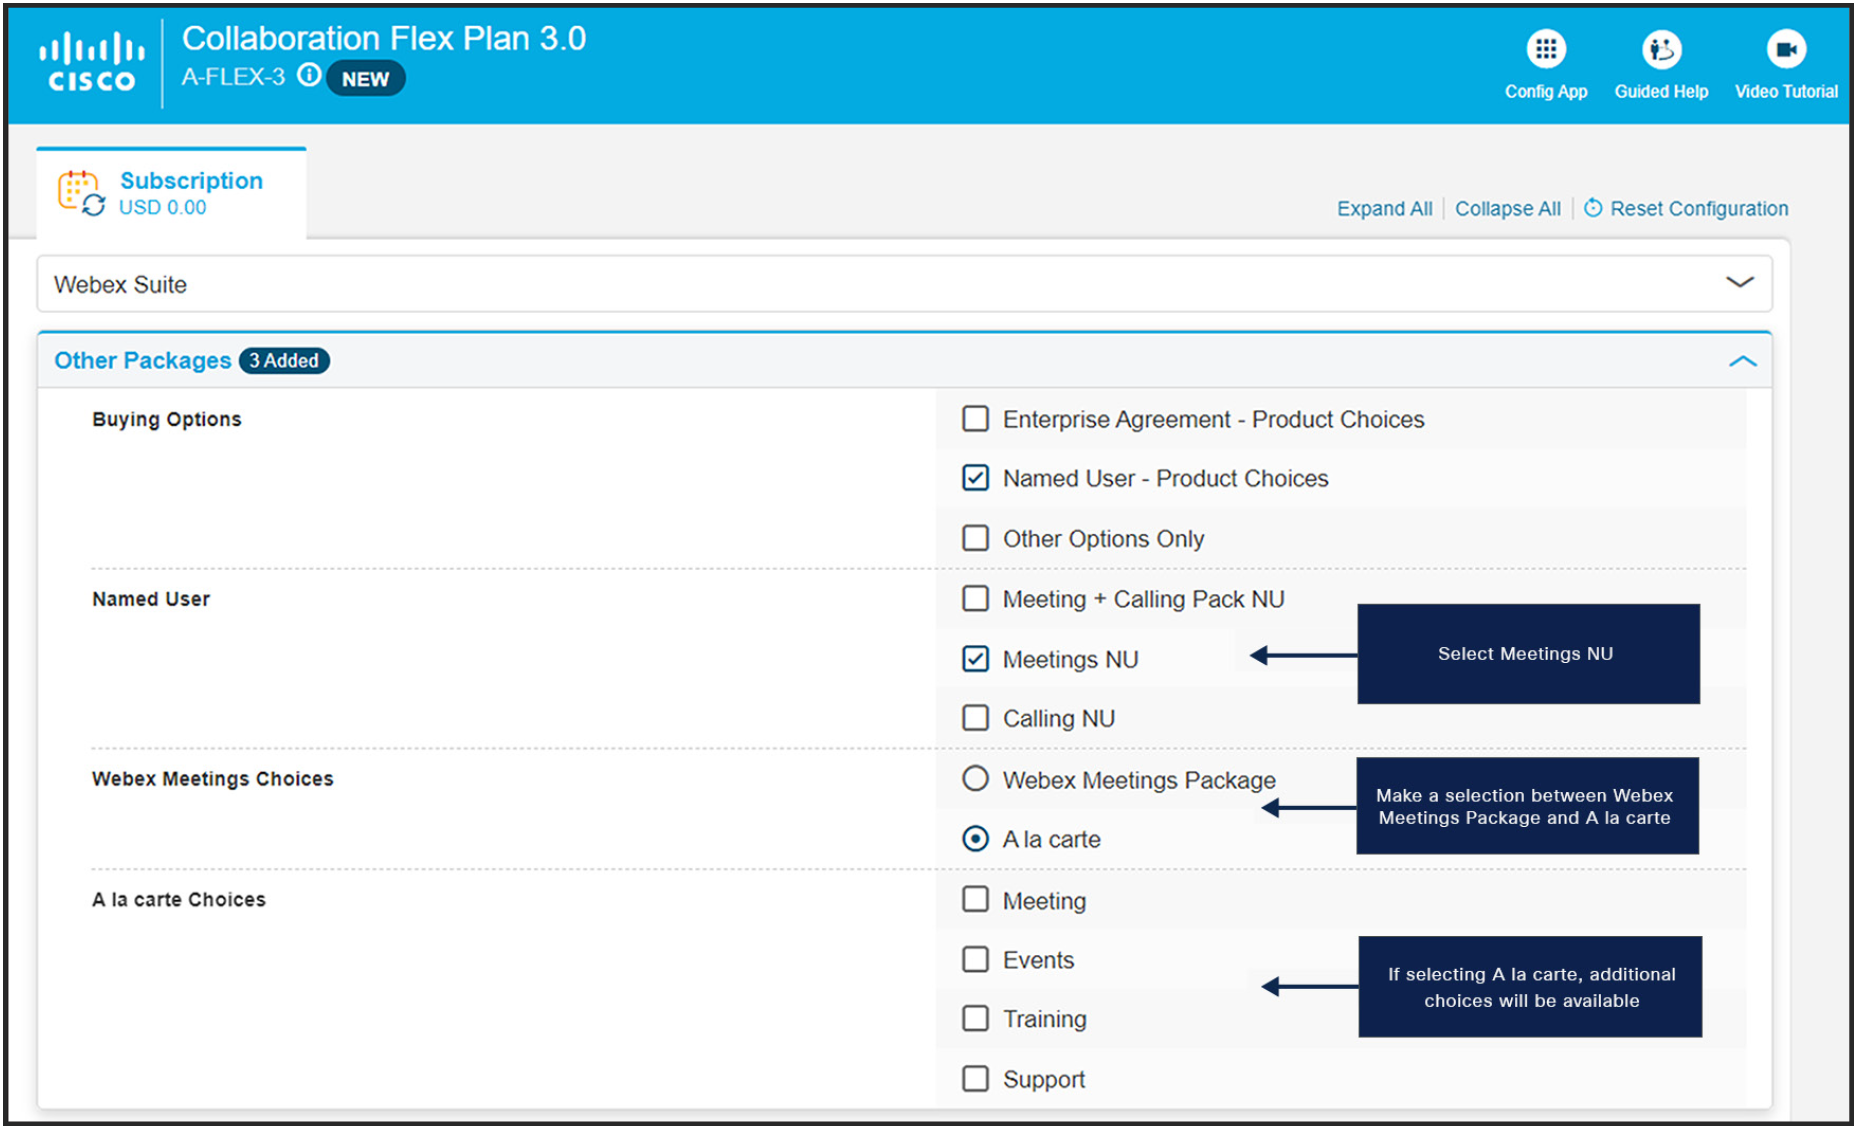The image size is (1857, 1129).
Task: Click the clock icon next to Reset Configuration
Action: [1594, 208]
